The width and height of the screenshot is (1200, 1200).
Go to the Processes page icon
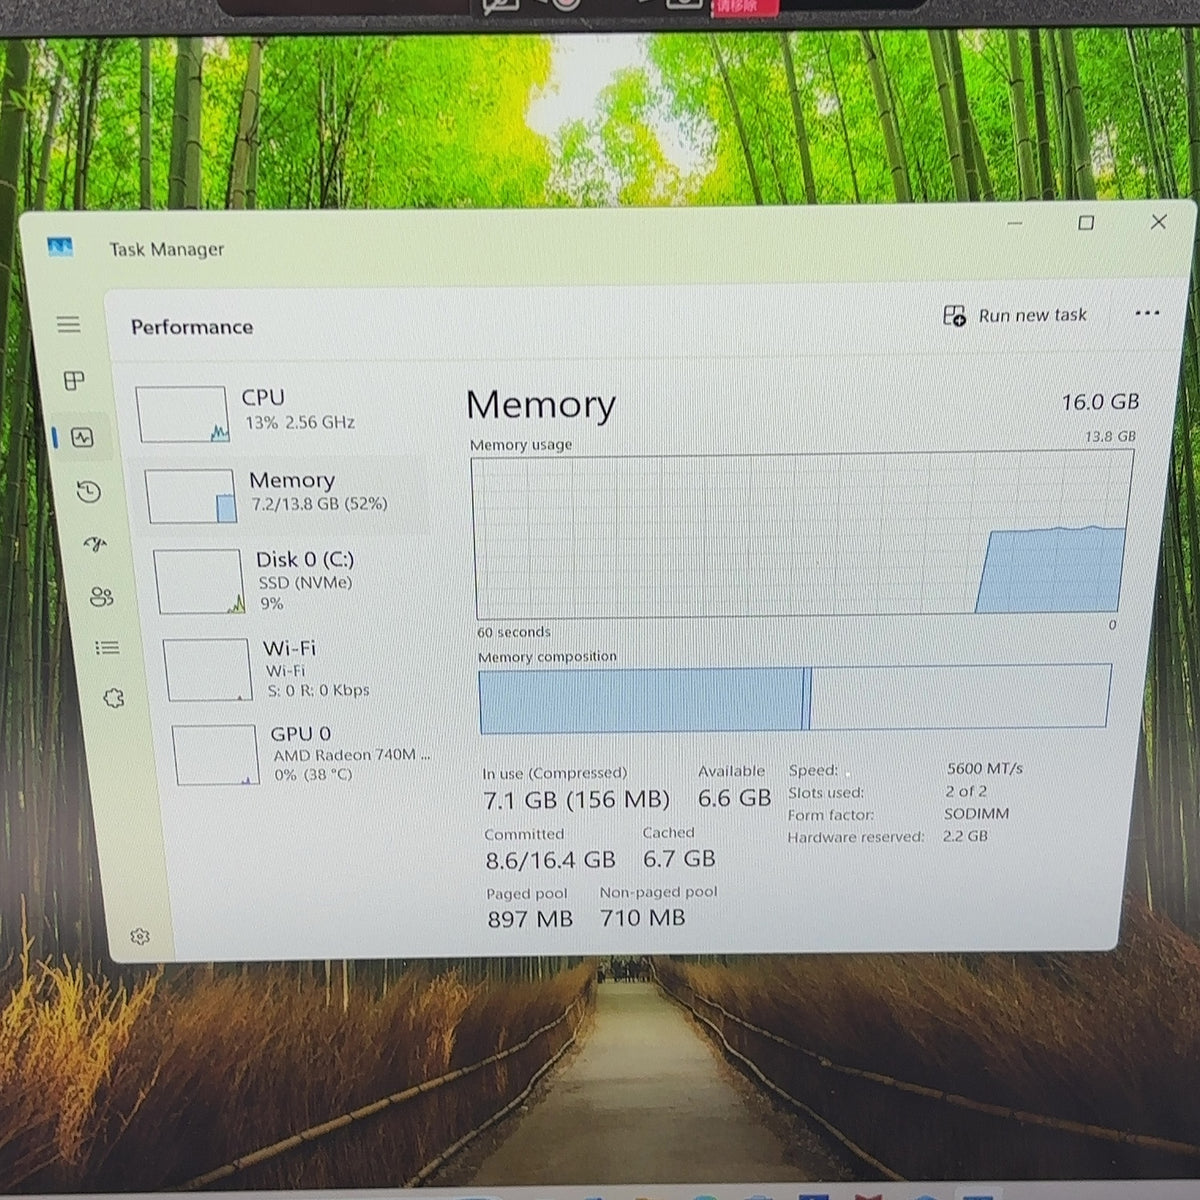click(74, 381)
